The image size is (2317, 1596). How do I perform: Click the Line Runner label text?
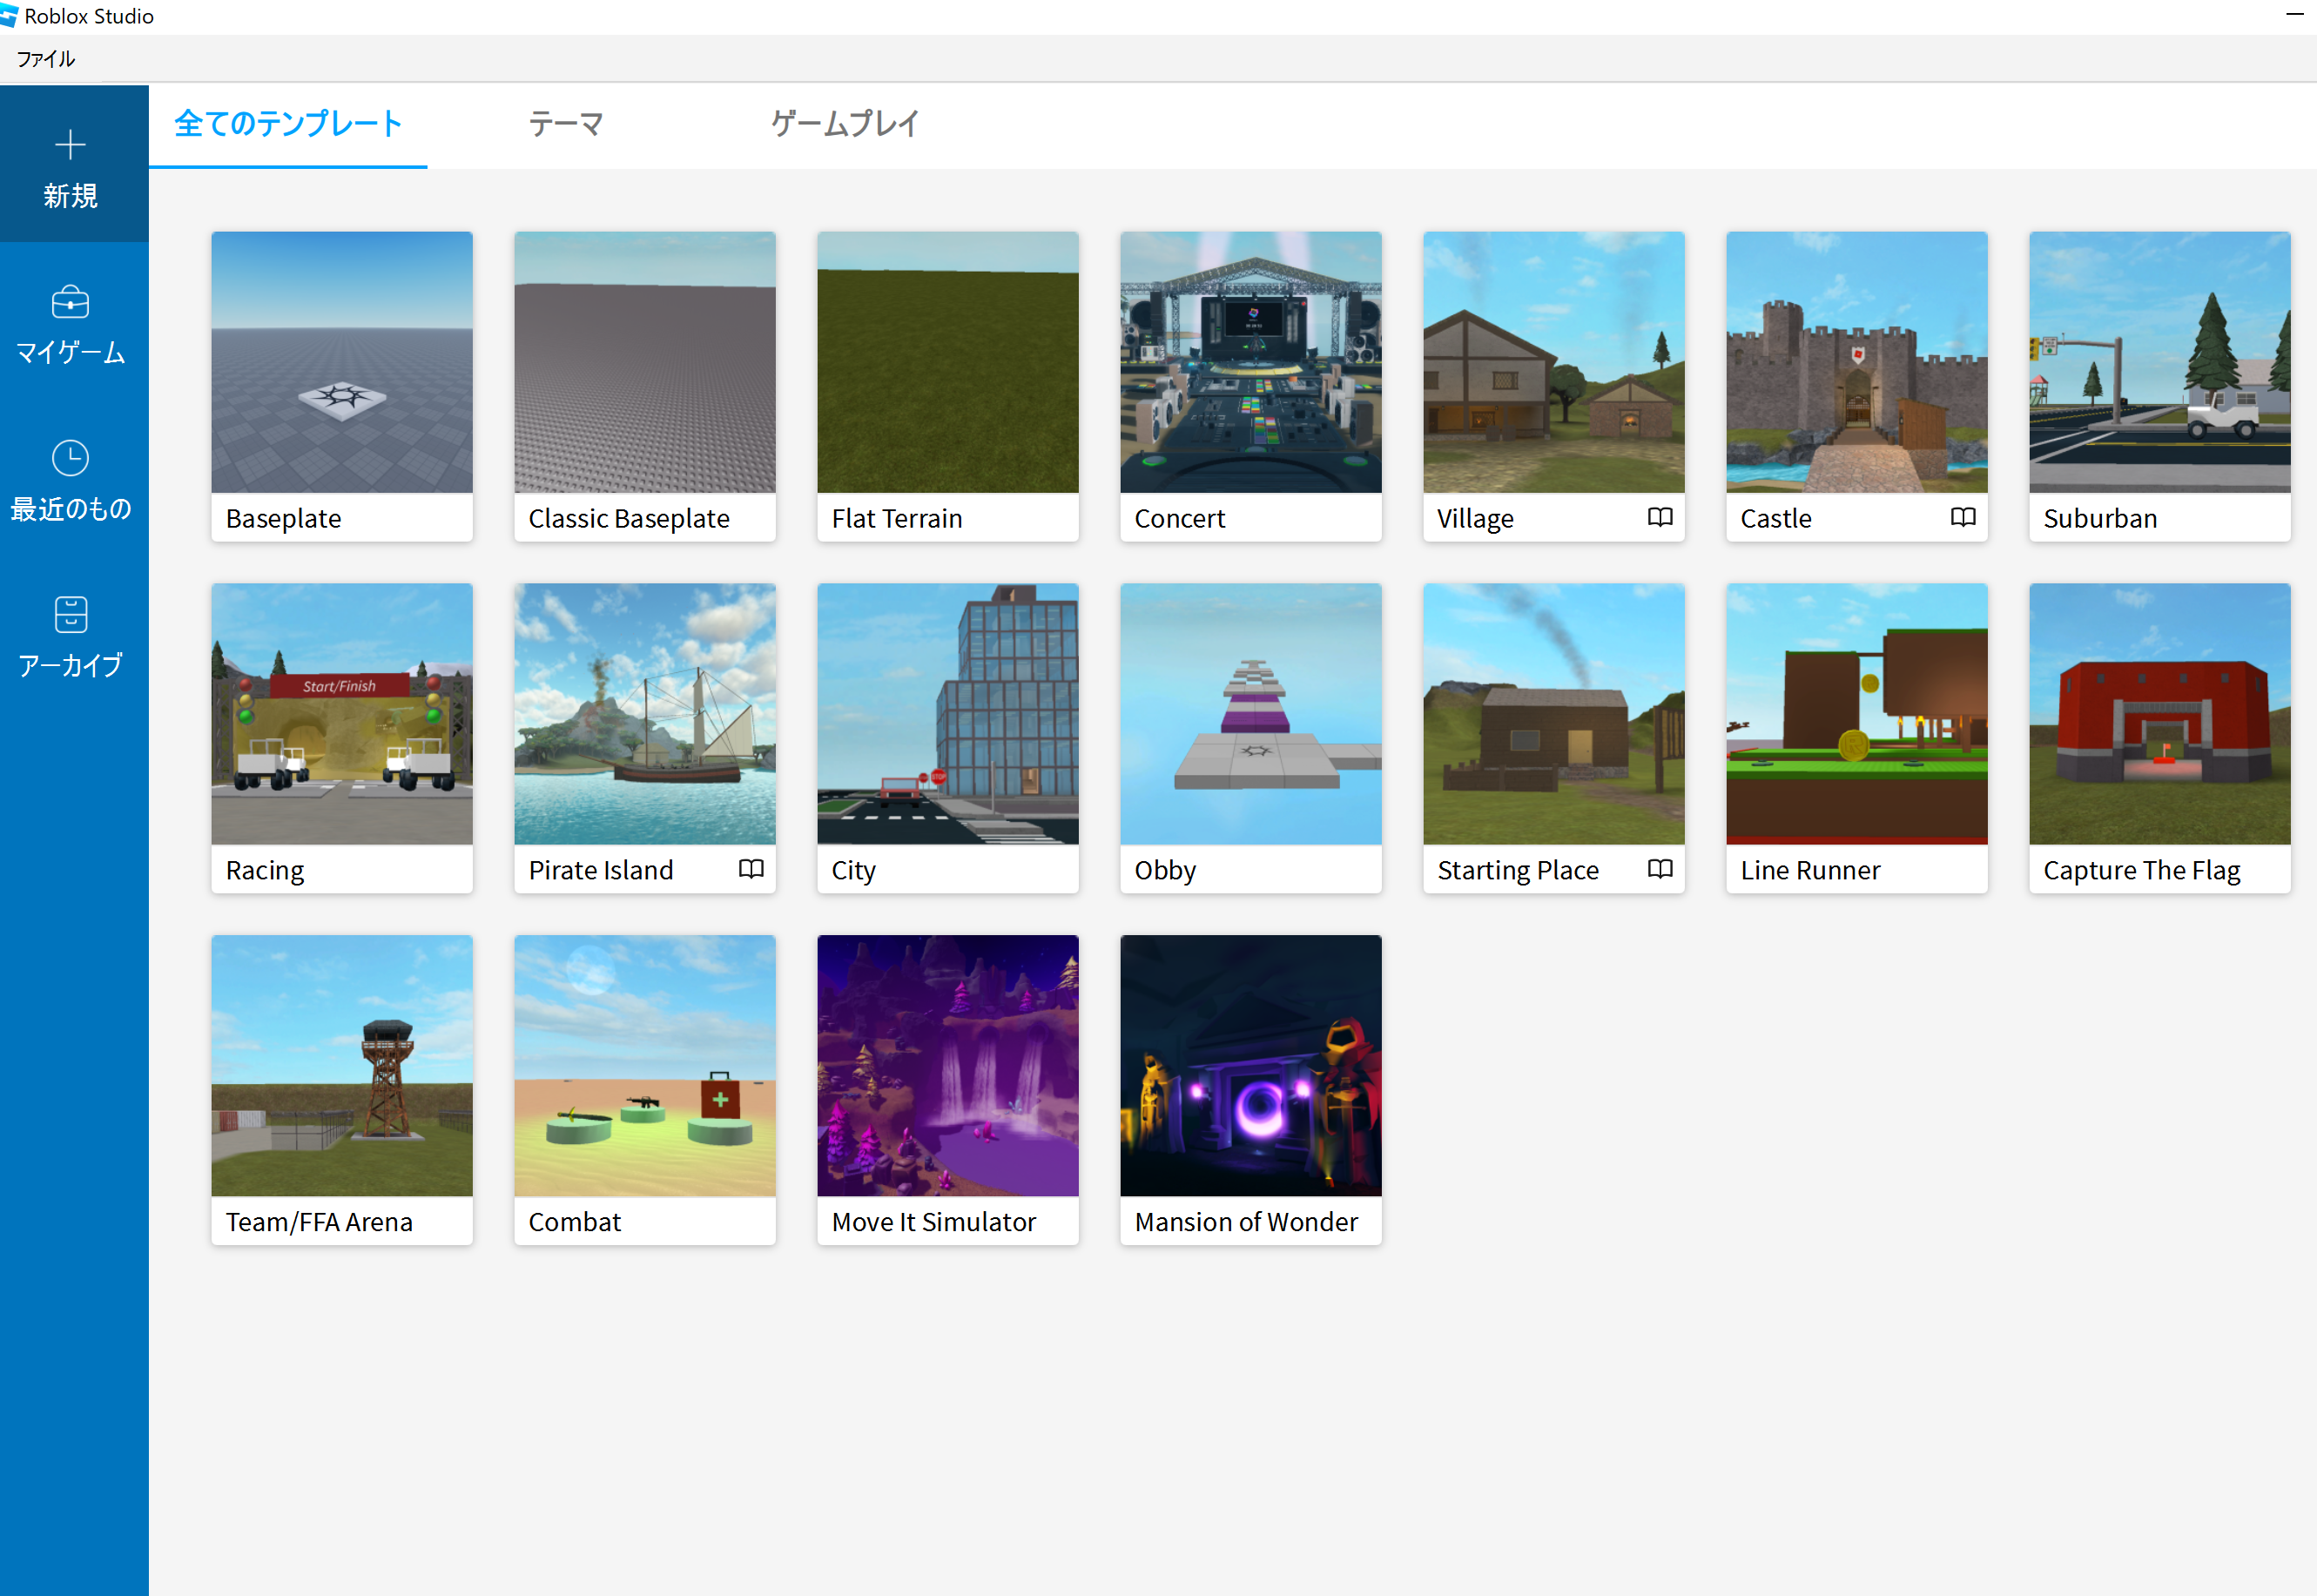[x=1811, y=871]
